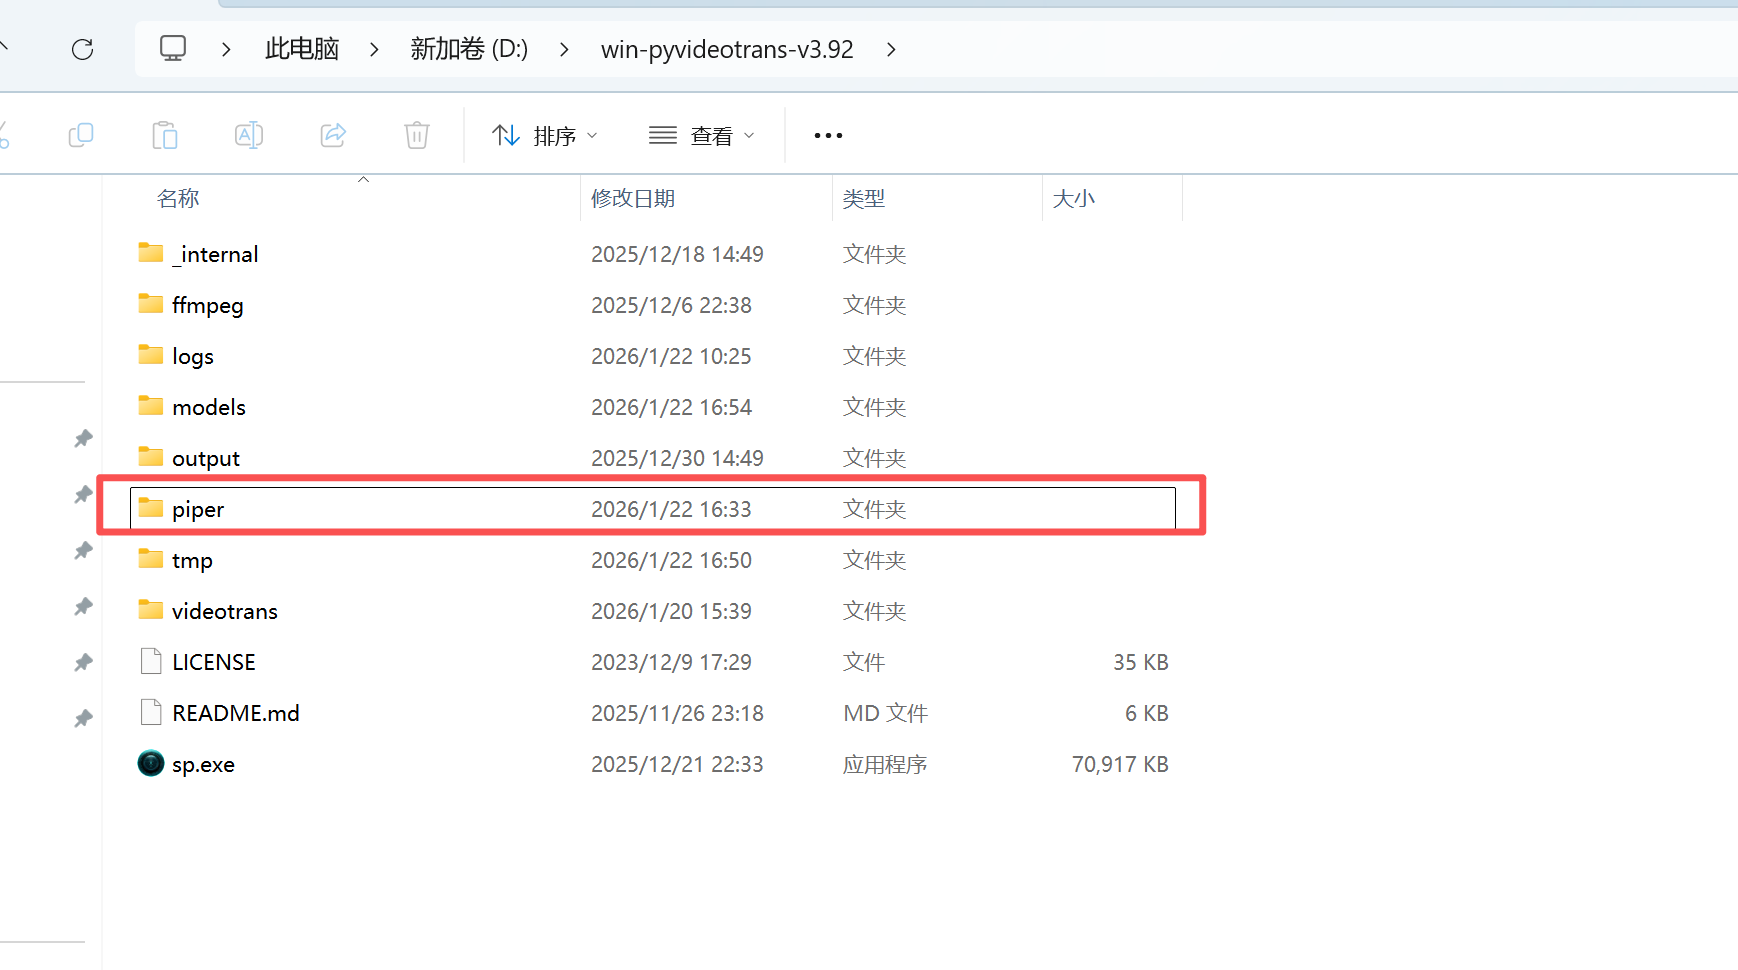Expand chevron after 此电脑 breadcrumb

[x=374, y=49]
